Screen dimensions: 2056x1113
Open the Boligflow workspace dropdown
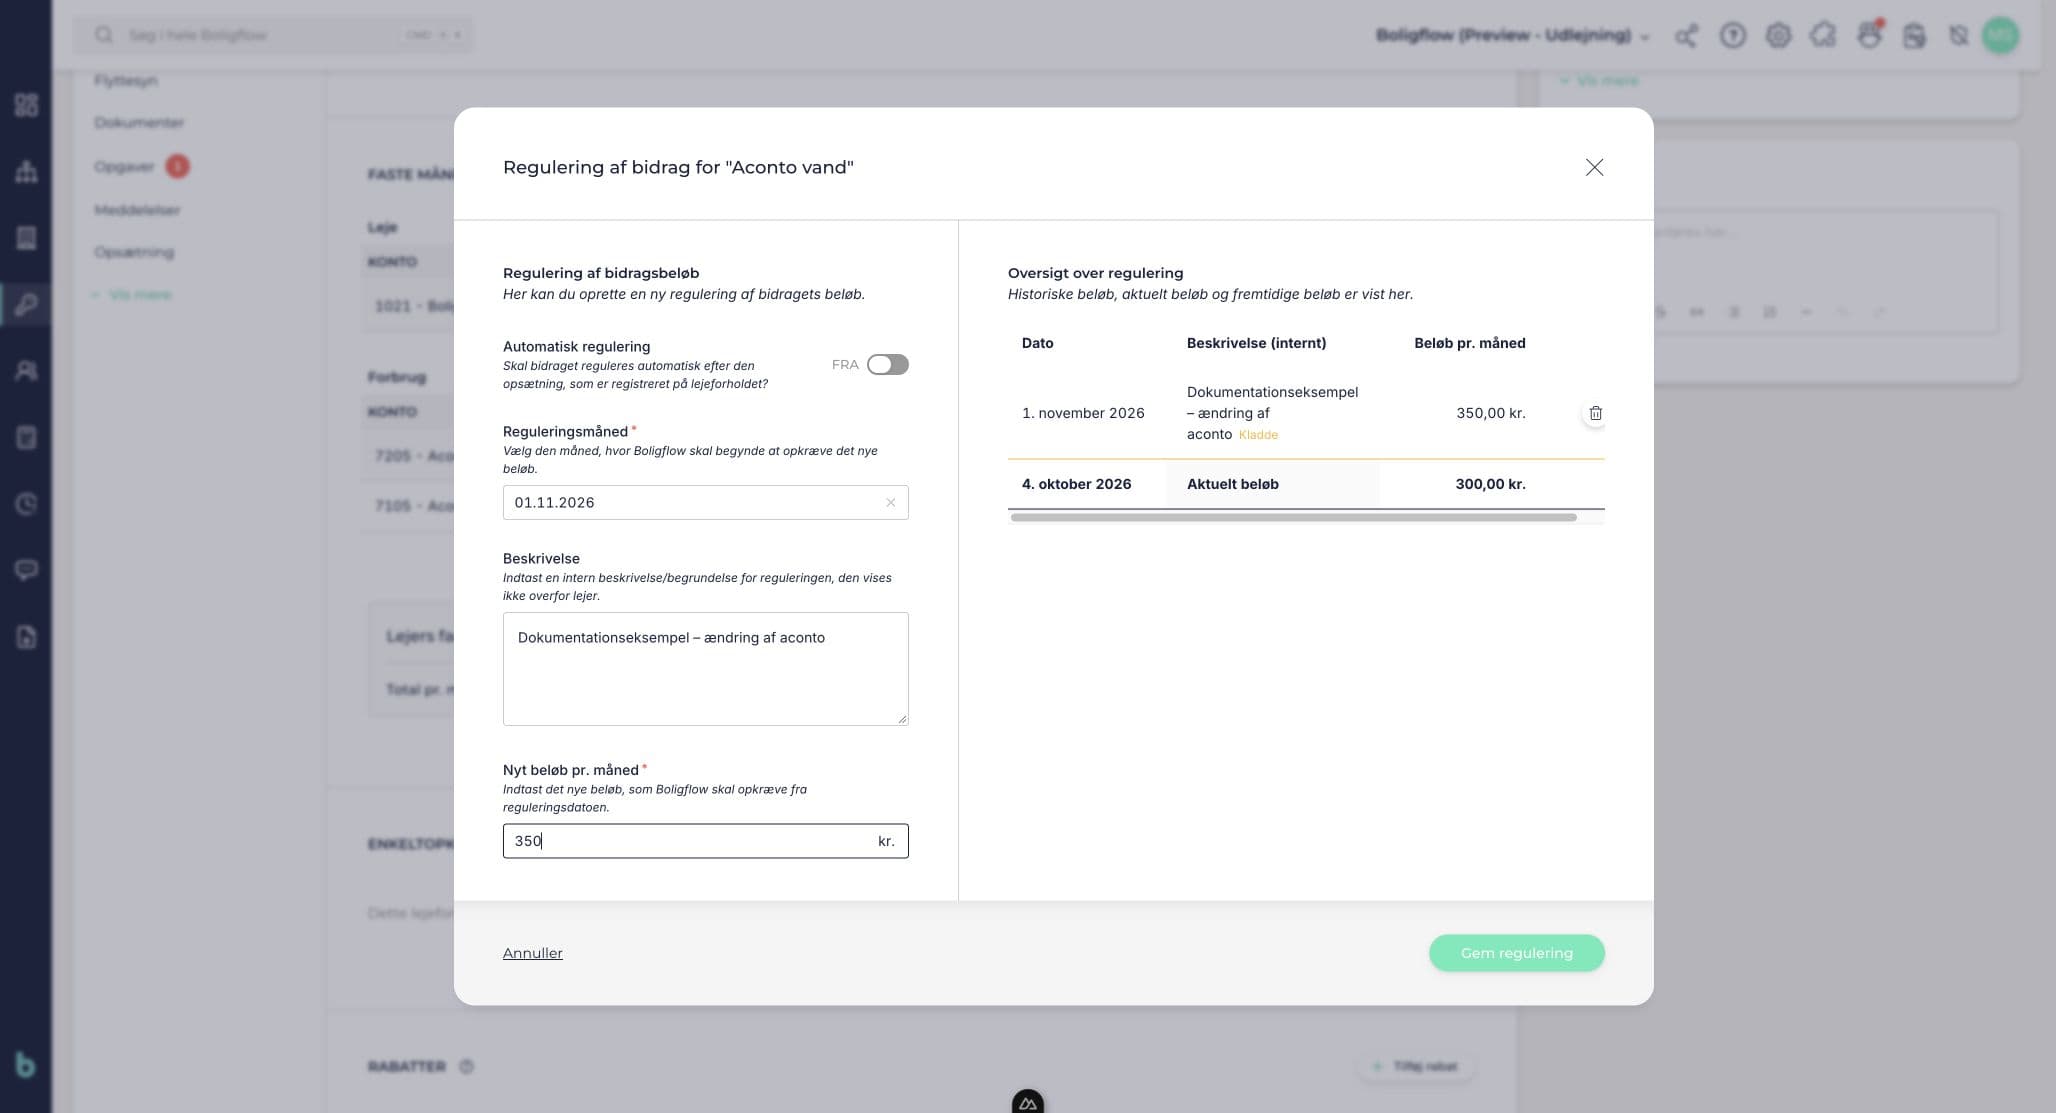pos(1512,35)
